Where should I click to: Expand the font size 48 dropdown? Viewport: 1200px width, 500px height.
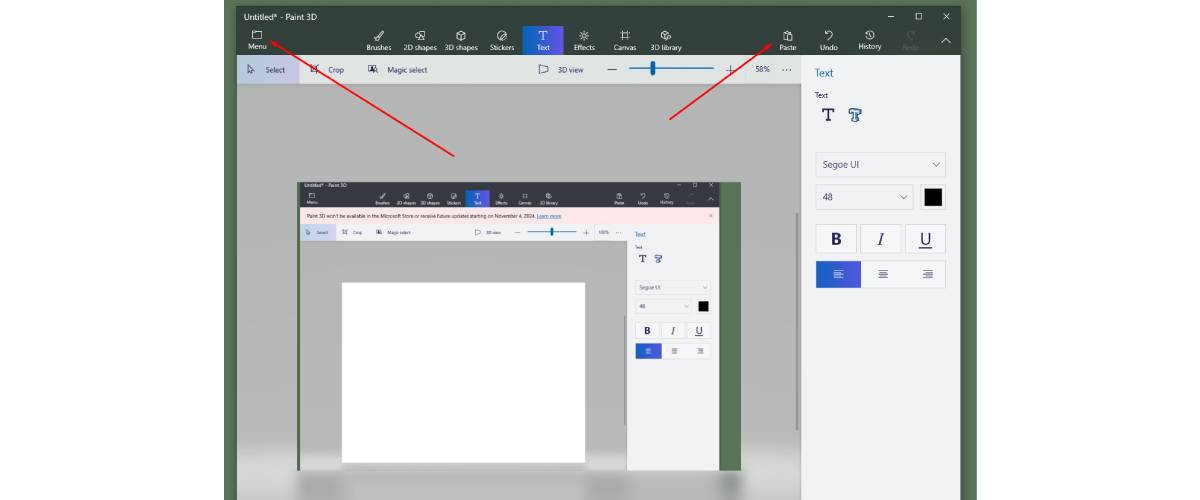tap(864, 197)
